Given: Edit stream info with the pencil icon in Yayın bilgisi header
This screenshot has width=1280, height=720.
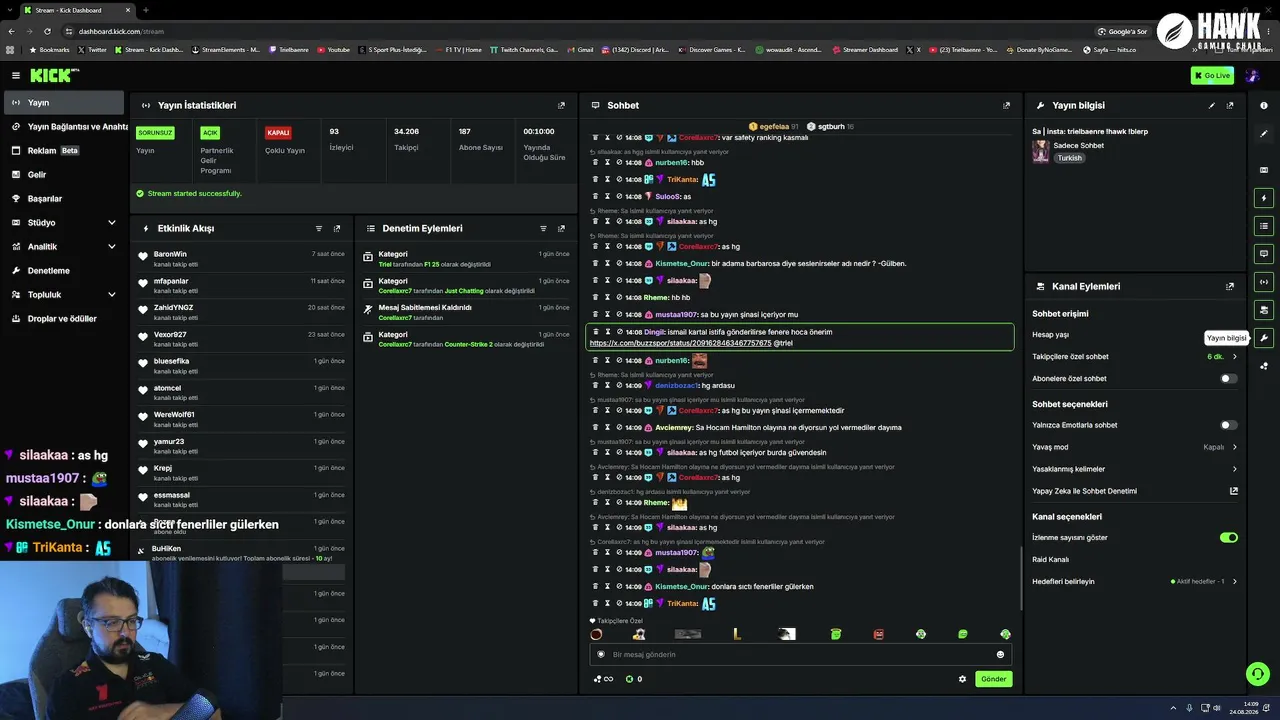Looking at the screenshot, I should (1212, 105).
